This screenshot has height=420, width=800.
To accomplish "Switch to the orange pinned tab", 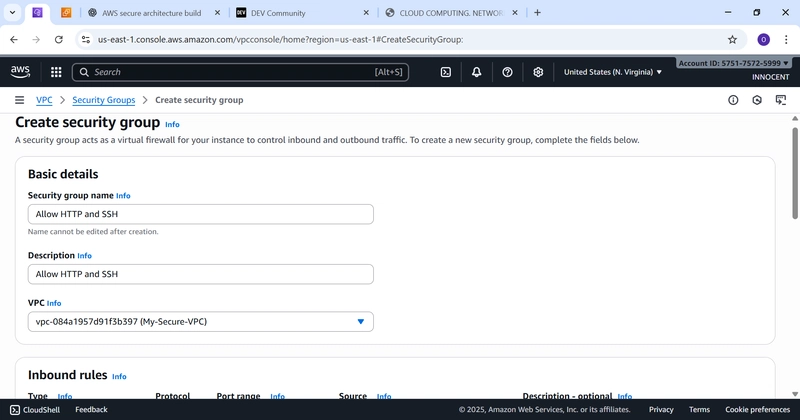I will pos(66,13).
